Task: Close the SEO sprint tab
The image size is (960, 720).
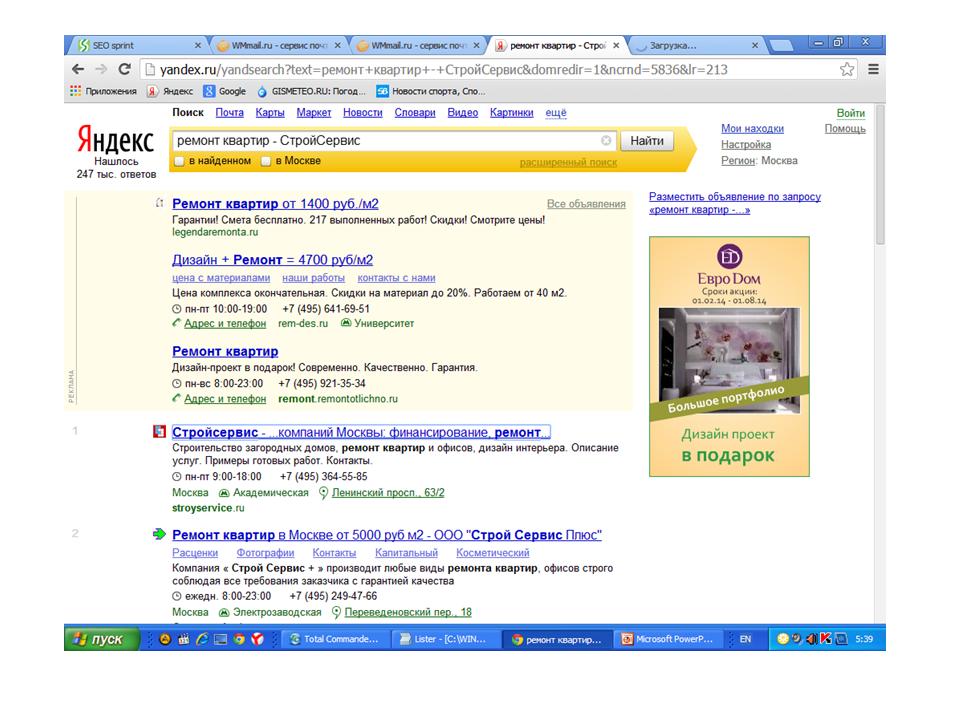Action: (x=198, y=45)
